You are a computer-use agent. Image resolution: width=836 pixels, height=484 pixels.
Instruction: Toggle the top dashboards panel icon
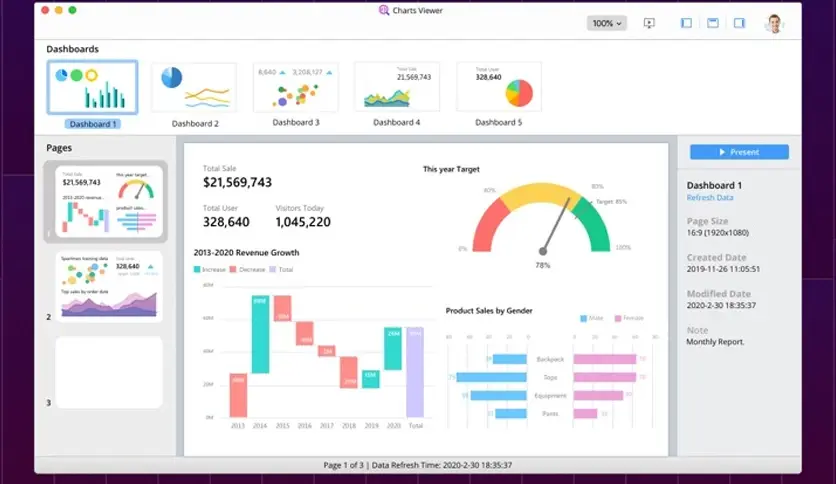pos(713,23)
